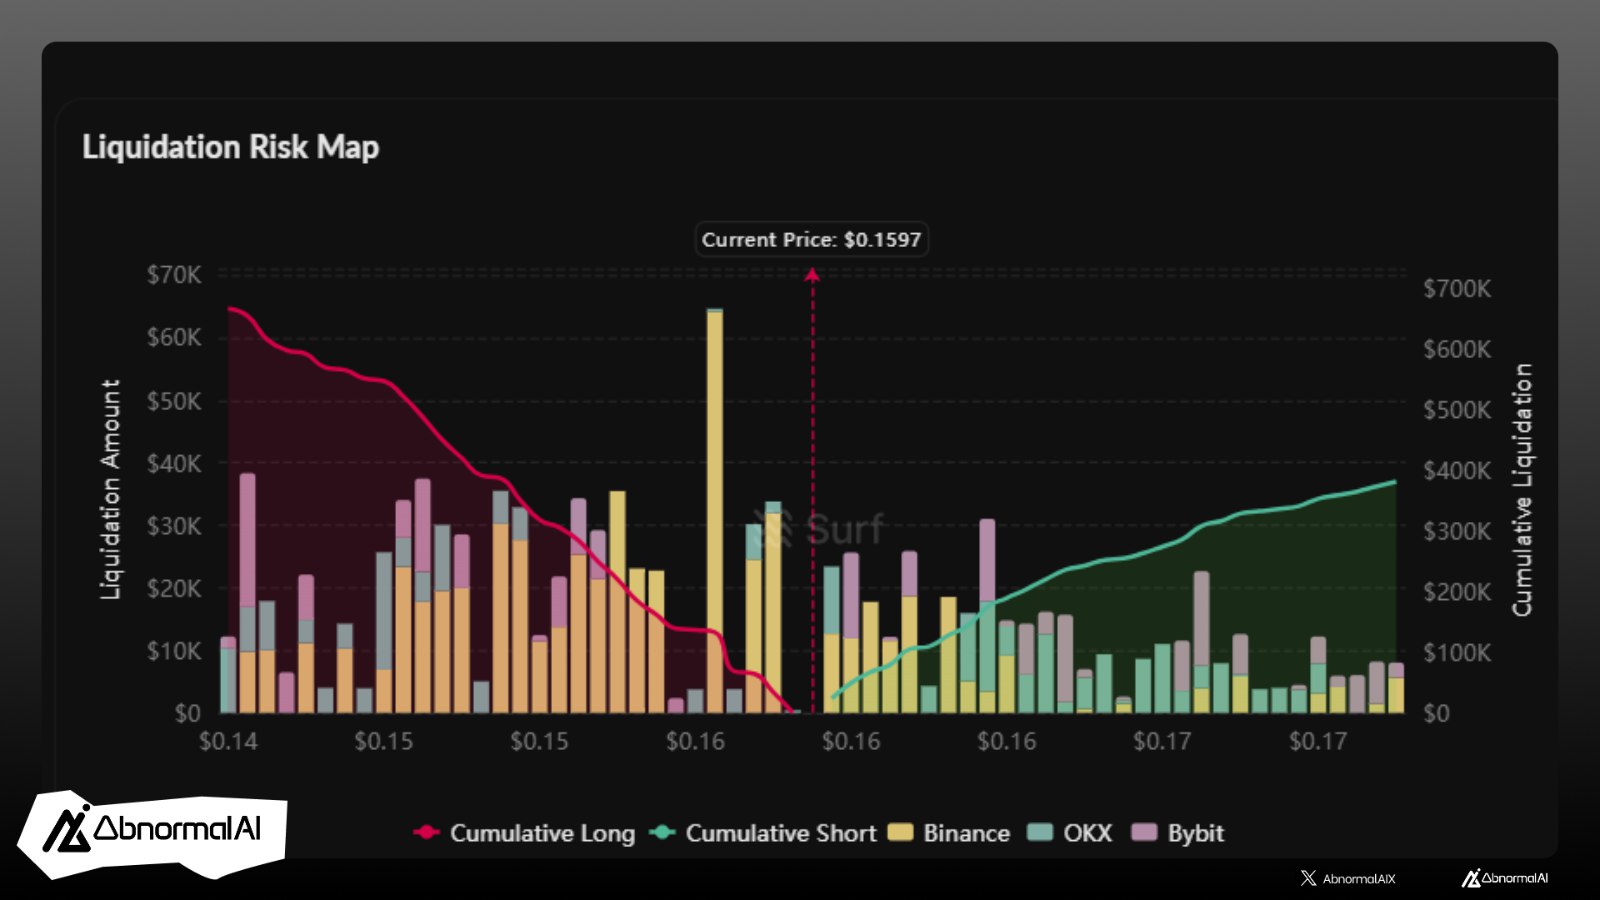Click the $500K right axis label
Image resolution: width=1600 pixels, height=900 pixels.
point(1457,410)
